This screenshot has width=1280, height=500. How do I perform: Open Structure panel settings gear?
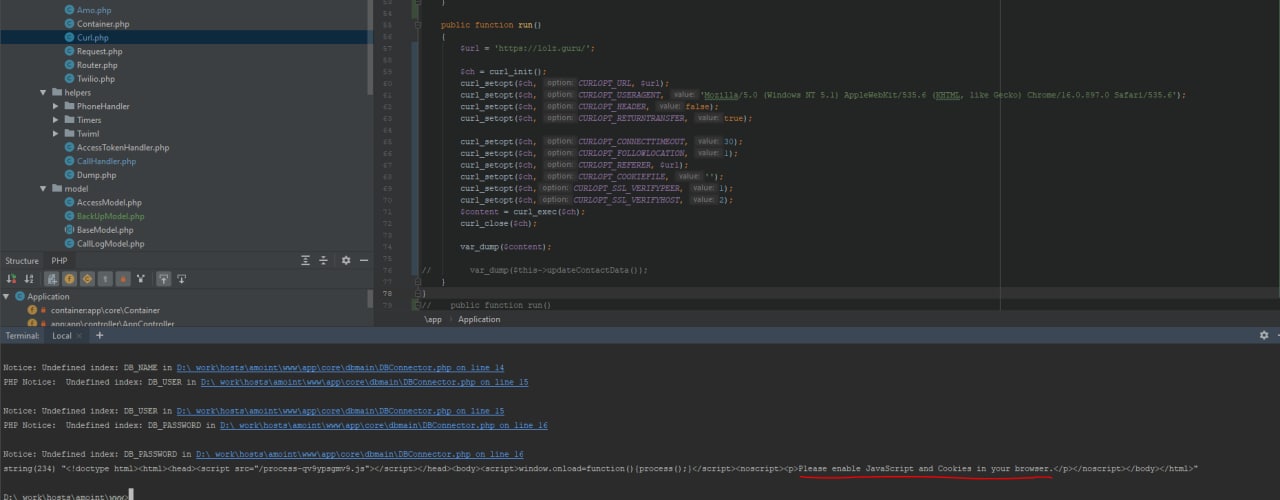coord(346,260)
